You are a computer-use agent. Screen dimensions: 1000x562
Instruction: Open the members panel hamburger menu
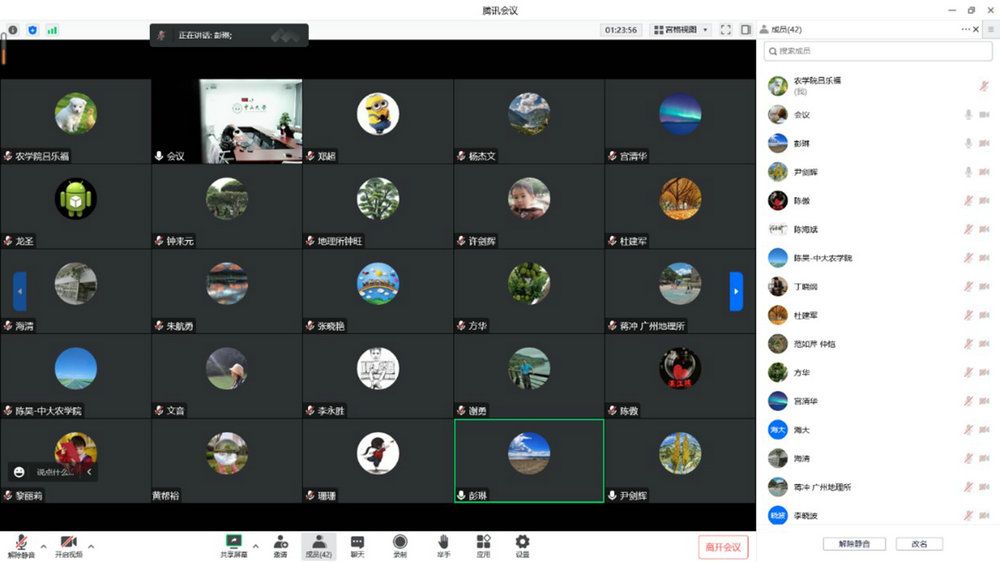[991, 30]
